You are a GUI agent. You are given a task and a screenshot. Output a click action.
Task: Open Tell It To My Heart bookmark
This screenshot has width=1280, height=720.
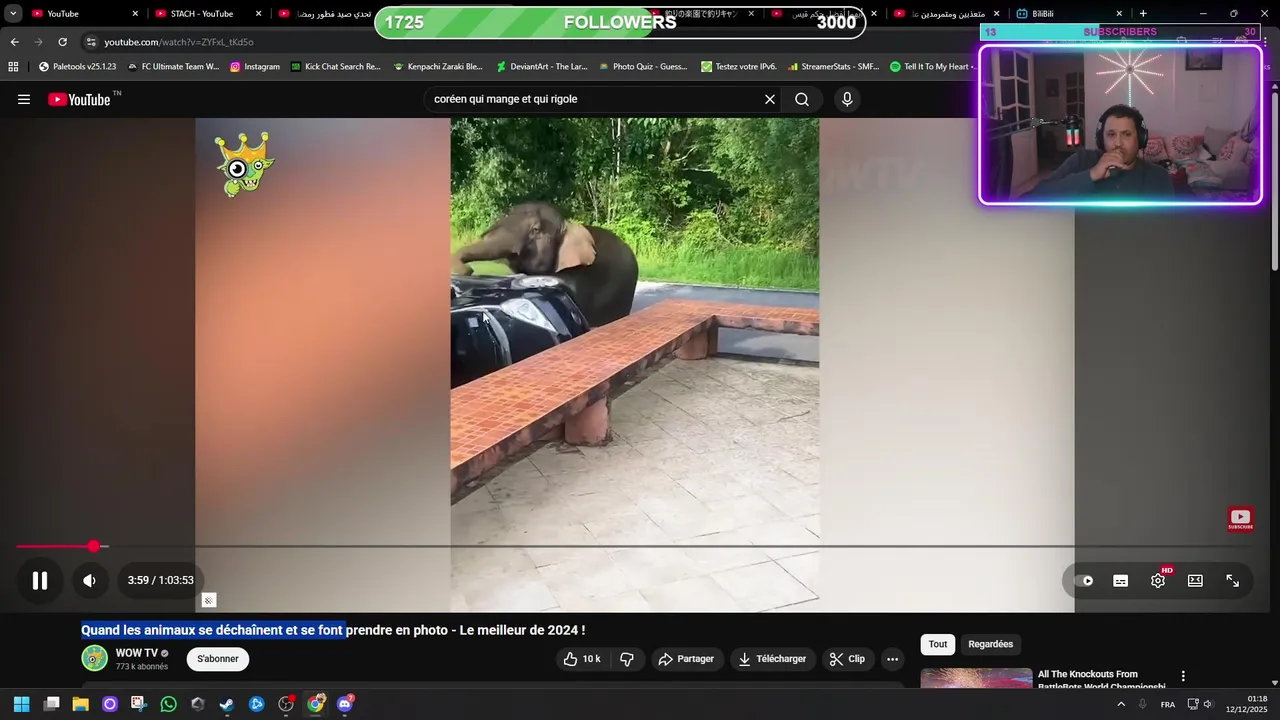[933, 67]
